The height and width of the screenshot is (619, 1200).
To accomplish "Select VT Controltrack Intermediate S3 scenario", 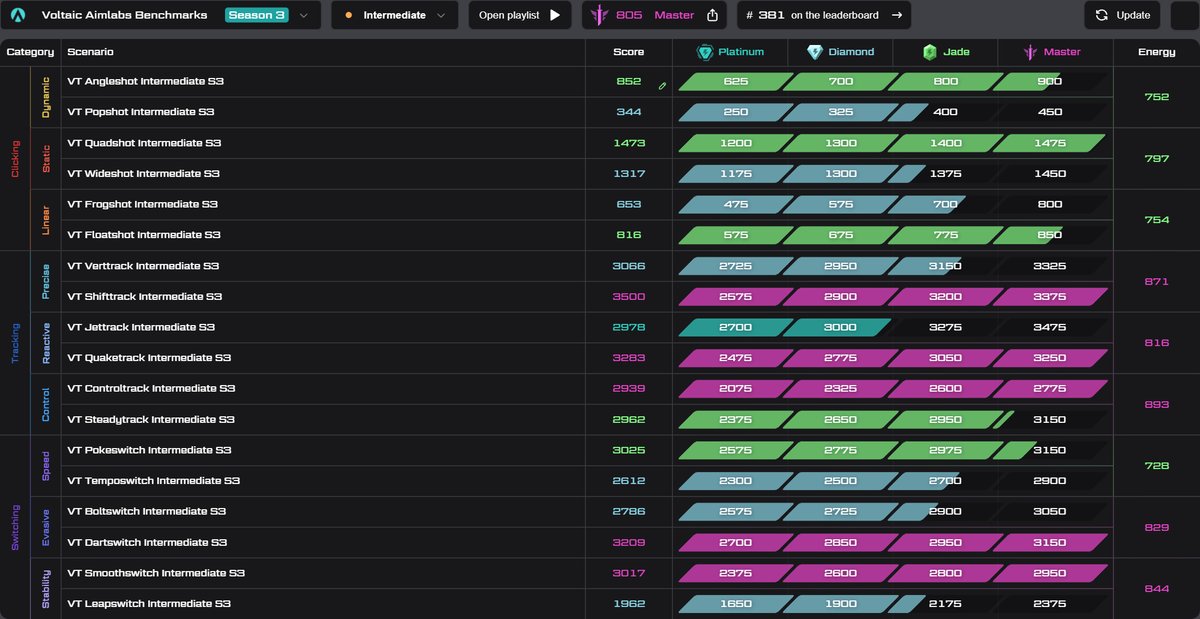I will (151, 388).
